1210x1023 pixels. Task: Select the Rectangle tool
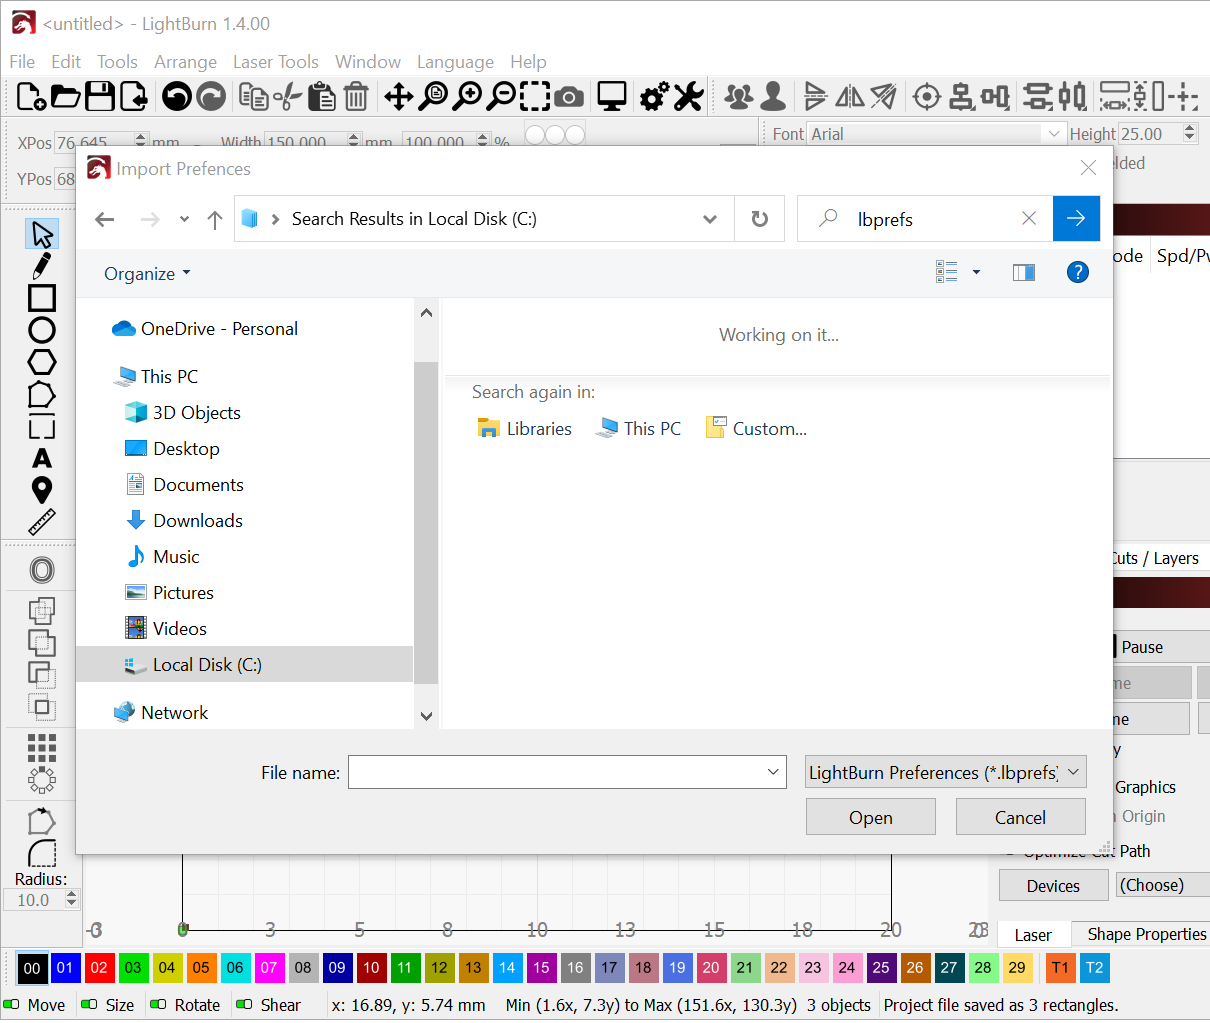point(42,298)
